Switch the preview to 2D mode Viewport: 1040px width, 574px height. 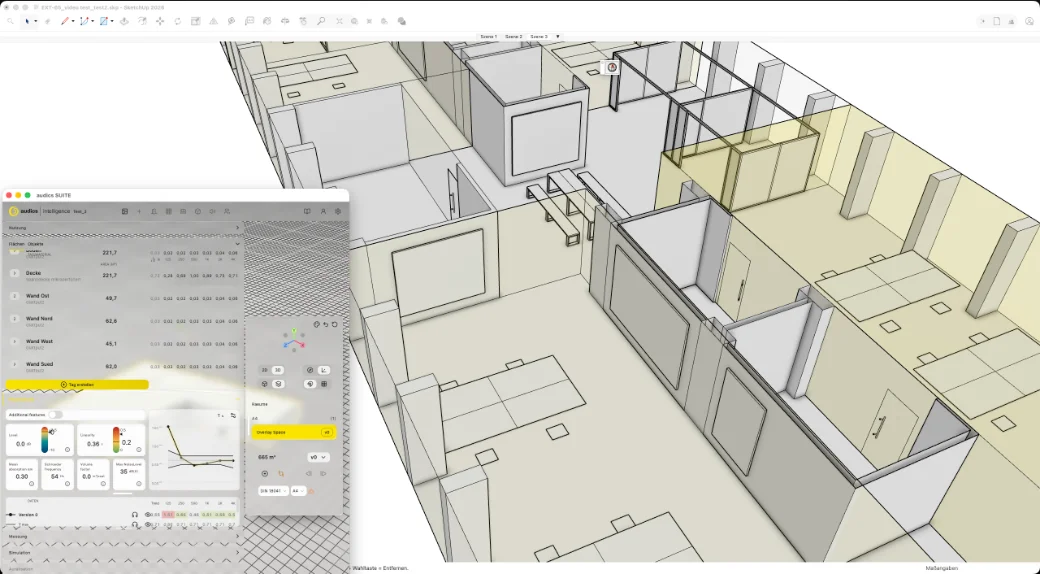tap(265, 370)
